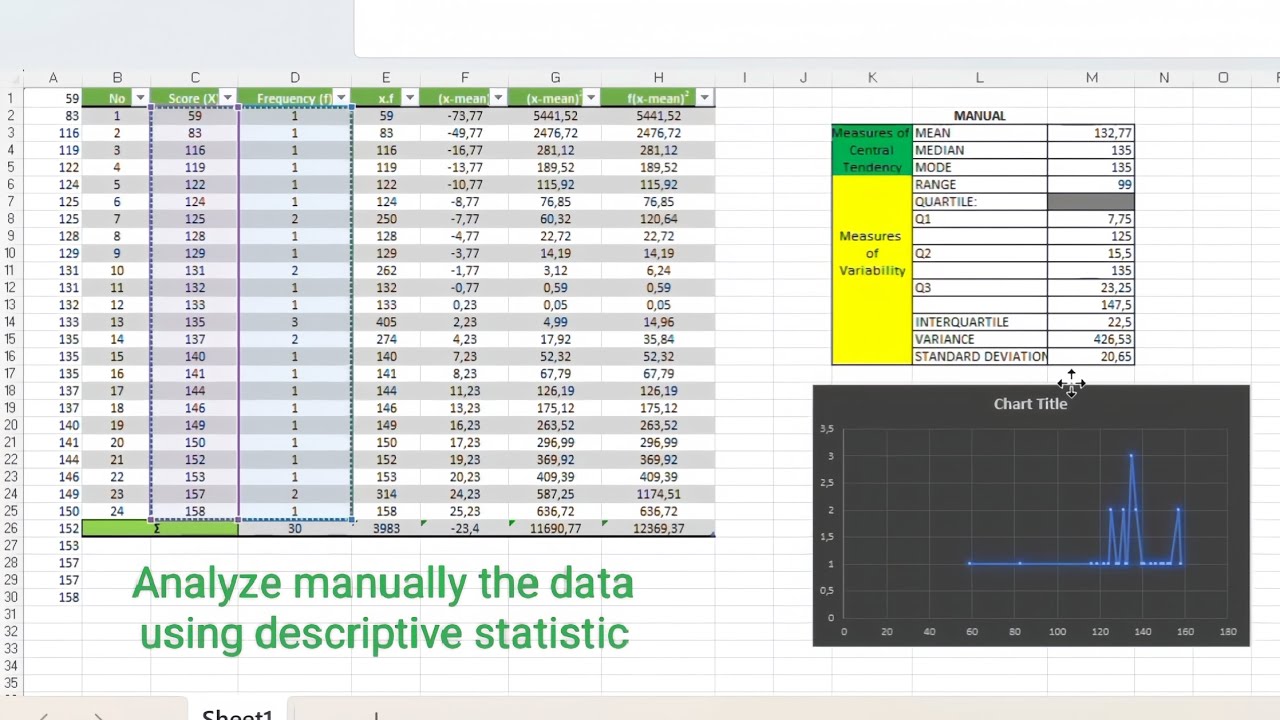Open the (x-mean) filter dropdown in column F
The image size is (1280, 720).
498,98
